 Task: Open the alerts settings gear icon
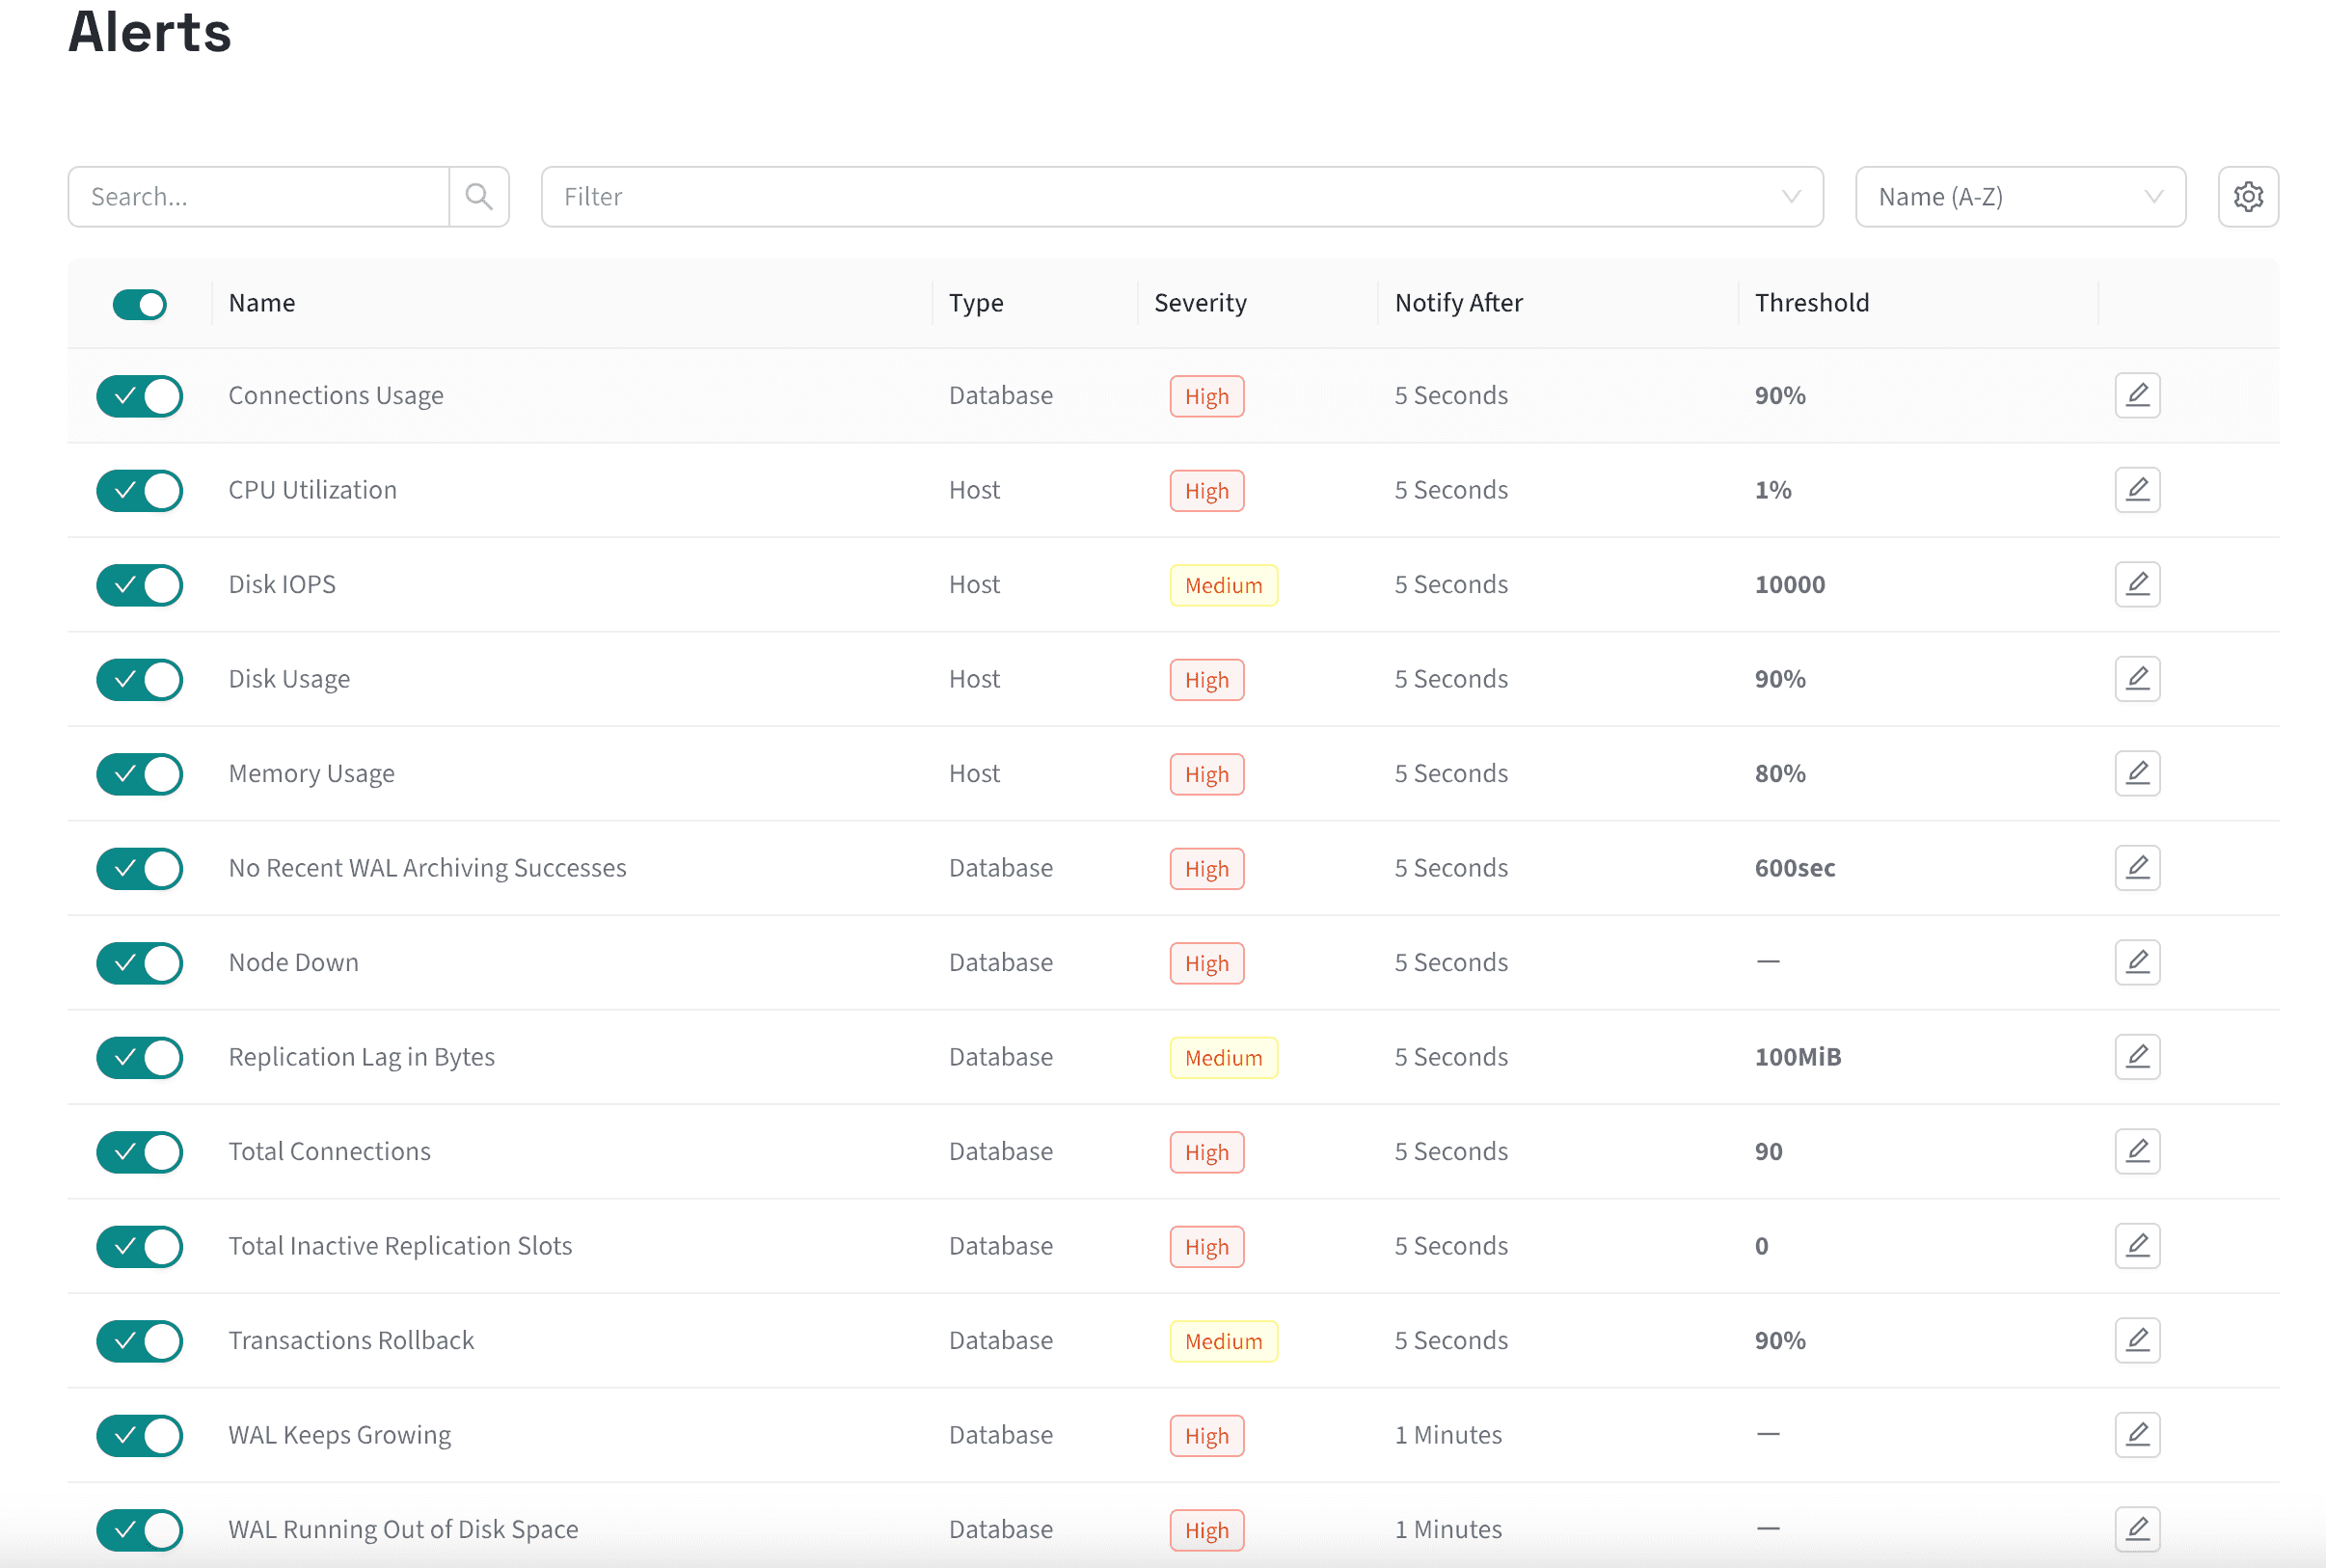(2248, 197)
